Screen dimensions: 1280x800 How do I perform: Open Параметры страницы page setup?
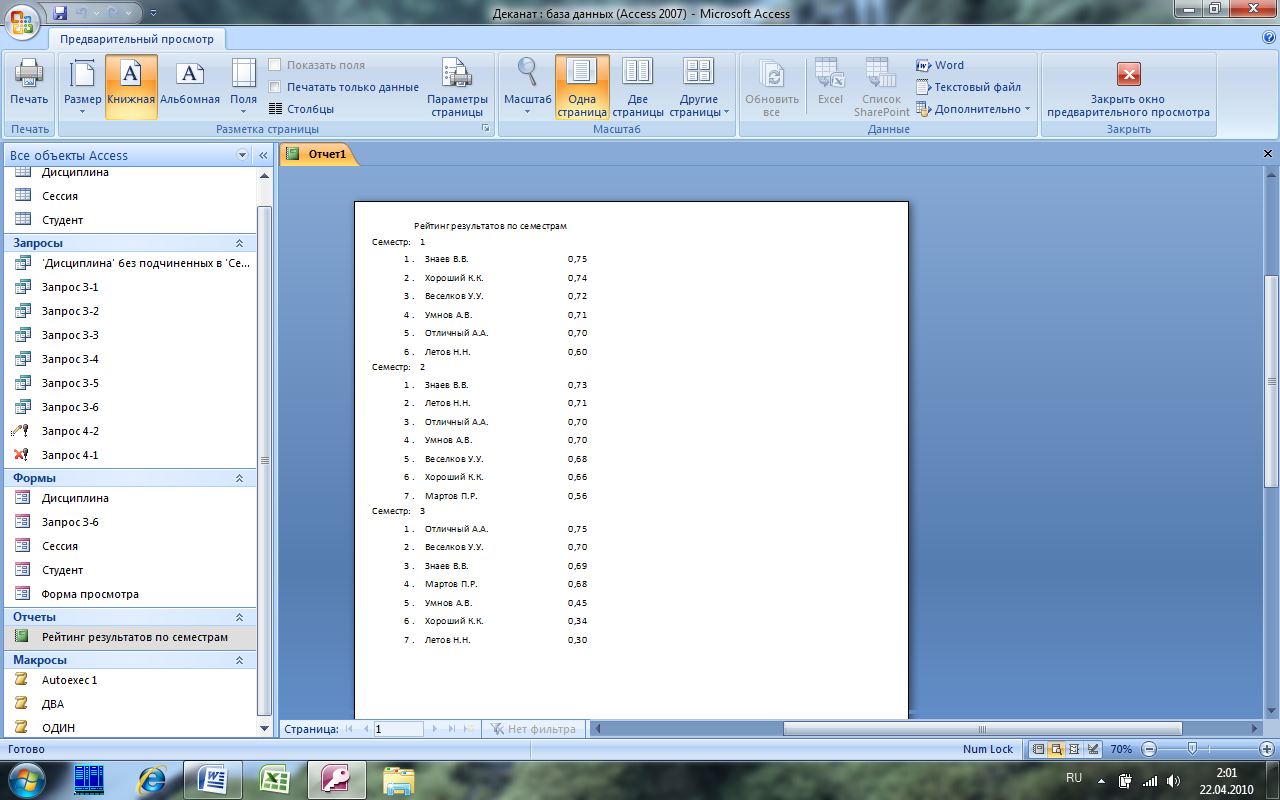click(x=457, y=87)
